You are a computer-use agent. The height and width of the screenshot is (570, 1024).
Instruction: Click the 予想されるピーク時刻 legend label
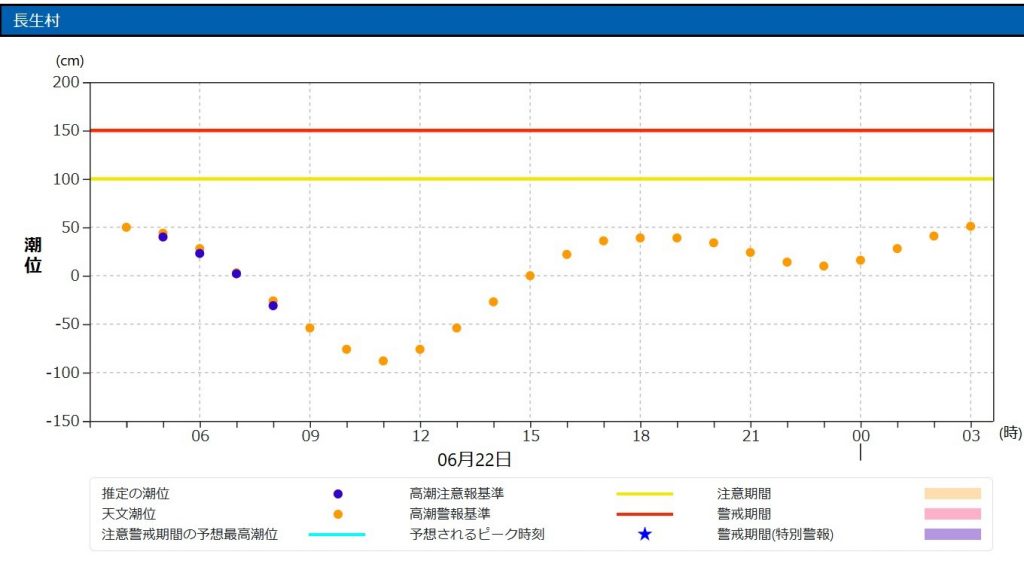click(x=477, y=534)
